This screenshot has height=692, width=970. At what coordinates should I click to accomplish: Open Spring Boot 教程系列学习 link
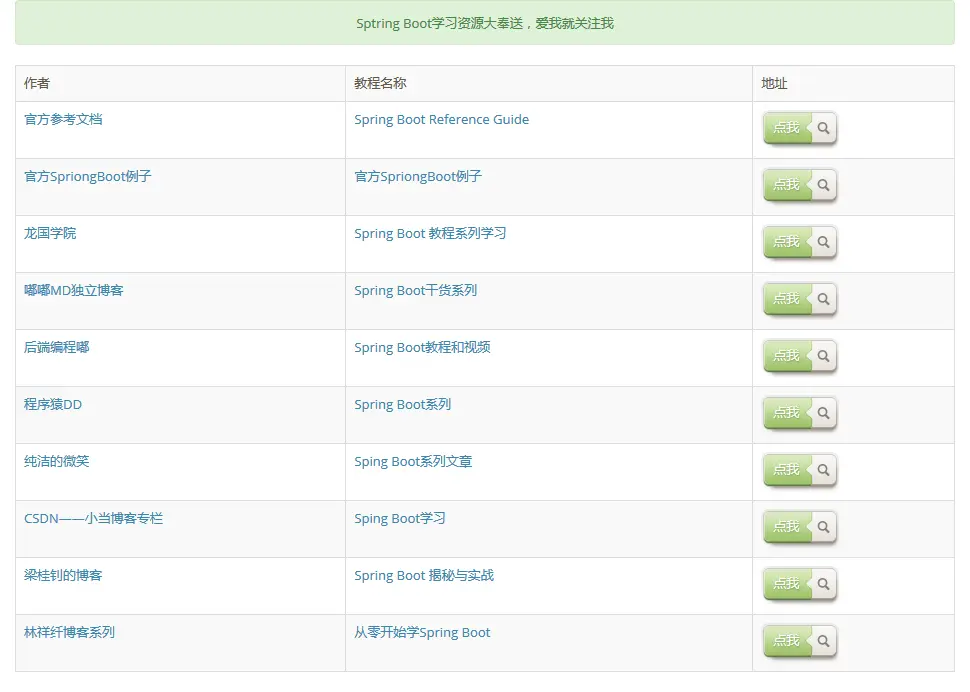pos(430,233)
